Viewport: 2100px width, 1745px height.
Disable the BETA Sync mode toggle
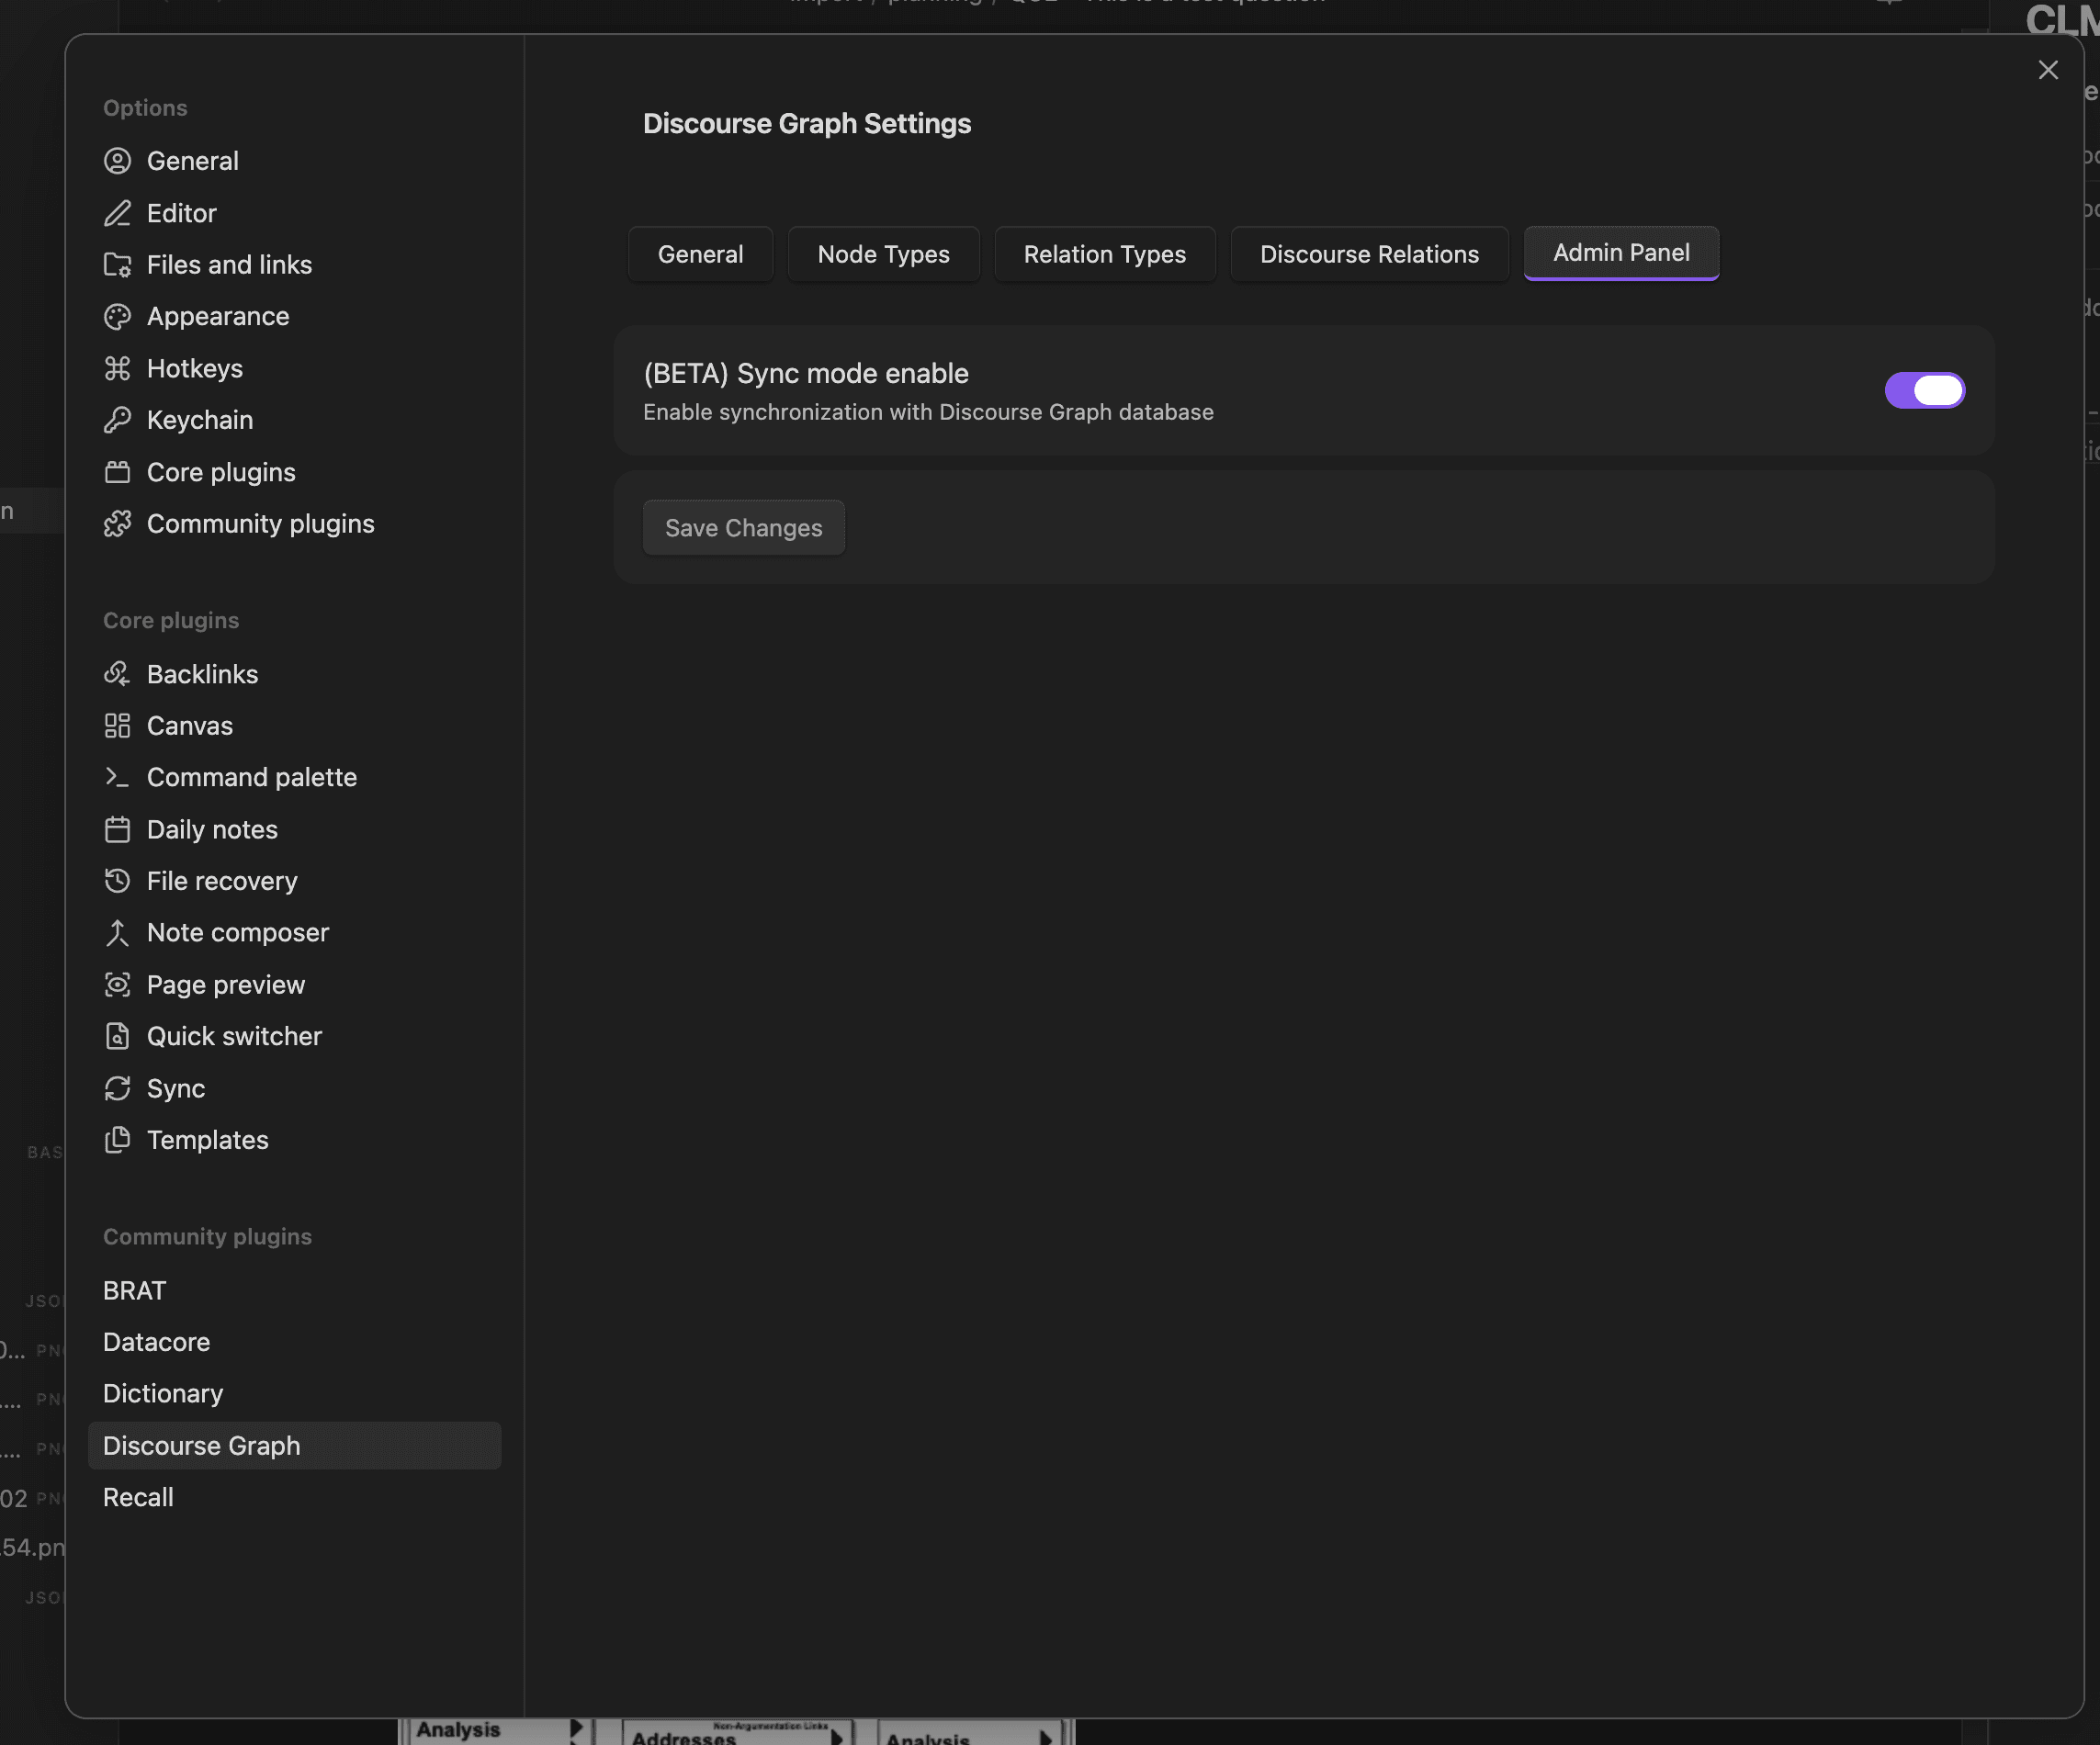coord(1925,390)
